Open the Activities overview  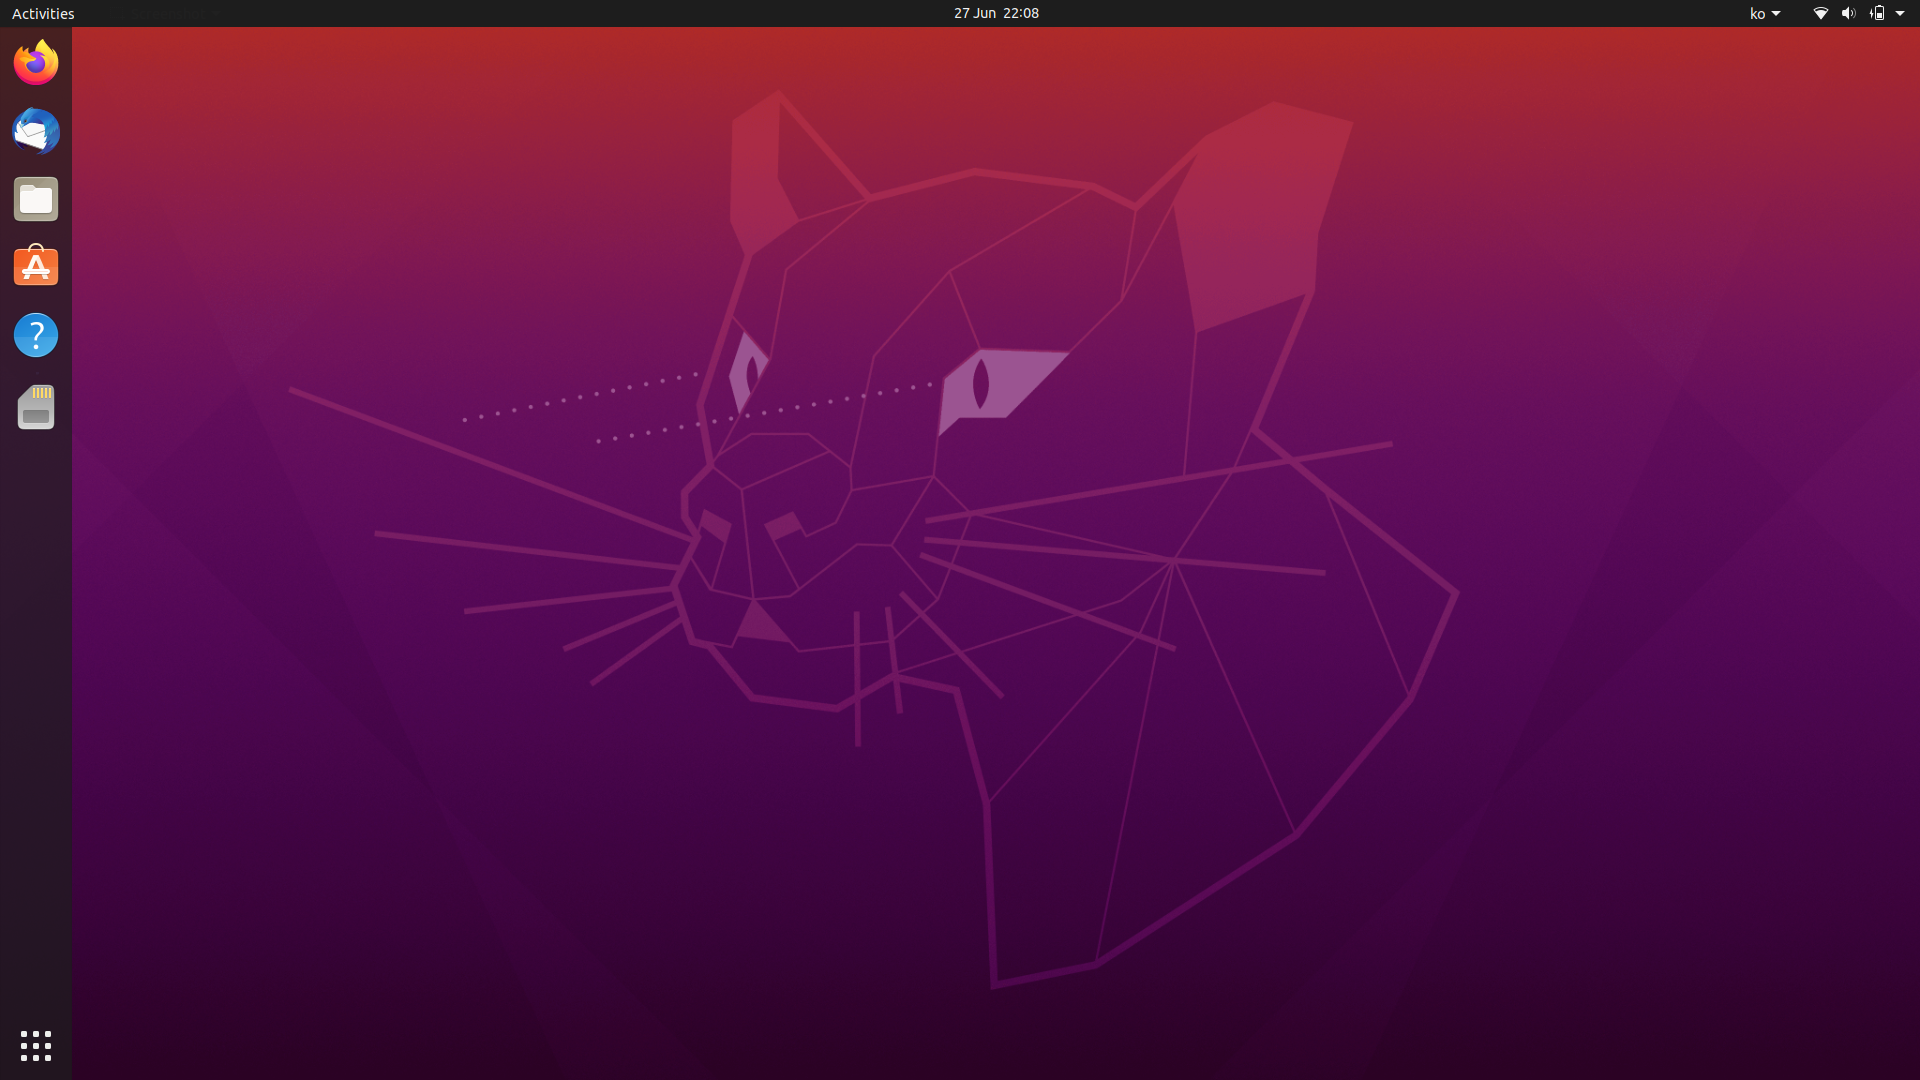(43, 13)
